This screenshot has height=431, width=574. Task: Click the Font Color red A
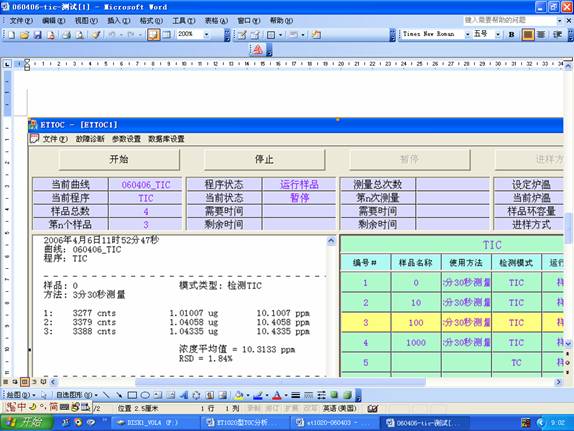(x=277, y=395)
